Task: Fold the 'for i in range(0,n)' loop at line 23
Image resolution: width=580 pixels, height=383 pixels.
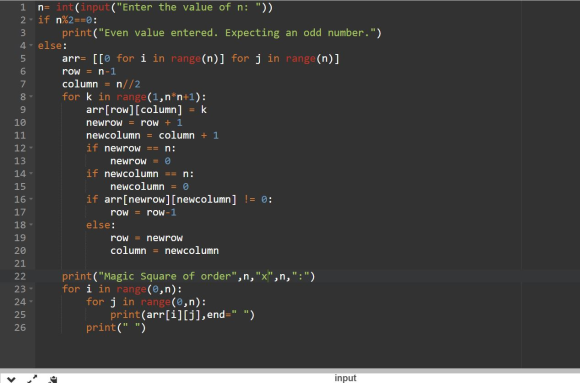Action: [31, 289]
